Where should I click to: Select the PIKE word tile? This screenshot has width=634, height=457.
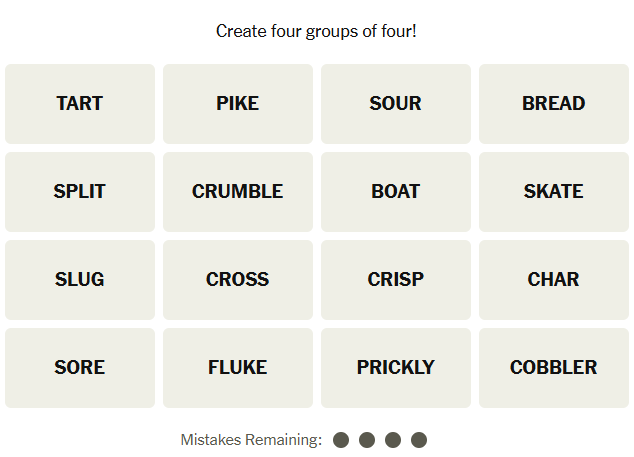coord(238,104)
